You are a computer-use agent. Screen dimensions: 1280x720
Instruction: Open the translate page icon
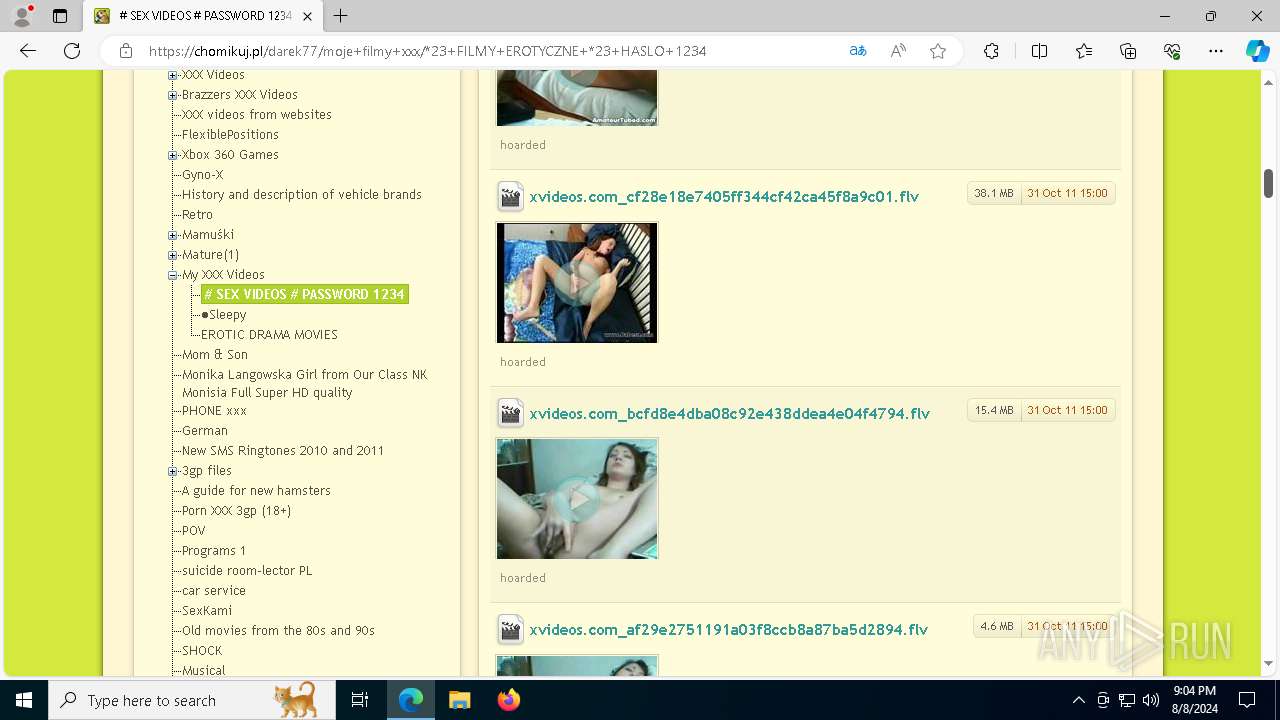click(858, 51)
